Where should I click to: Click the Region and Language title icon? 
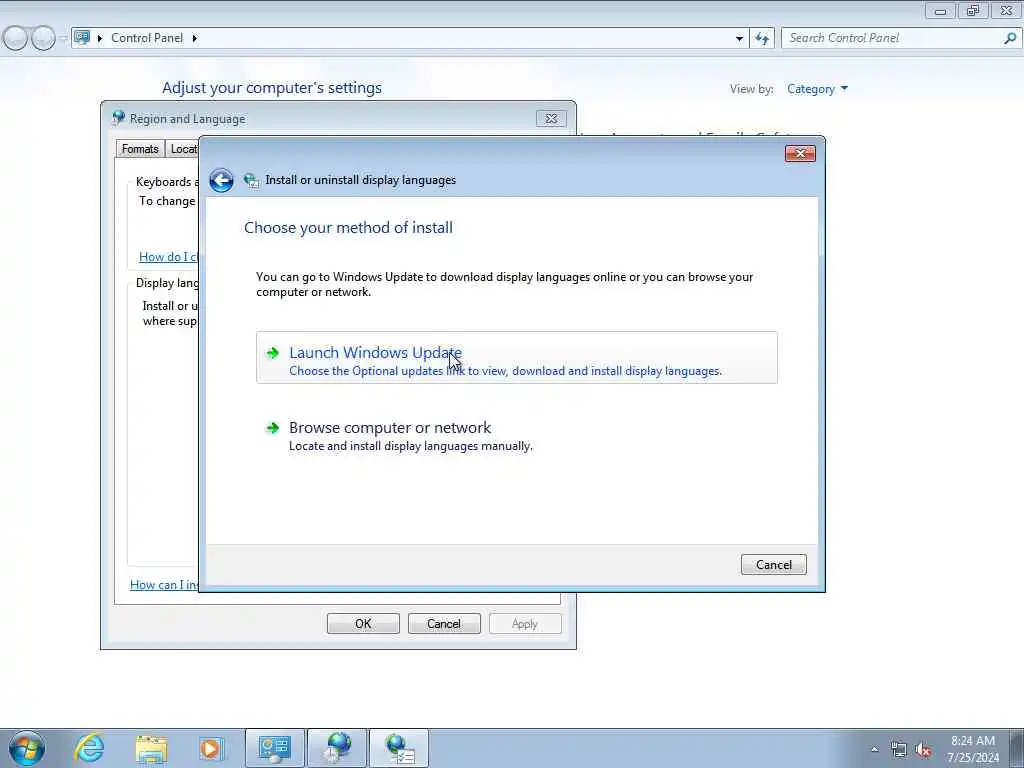pyautogui.click(x=118, y=118)
